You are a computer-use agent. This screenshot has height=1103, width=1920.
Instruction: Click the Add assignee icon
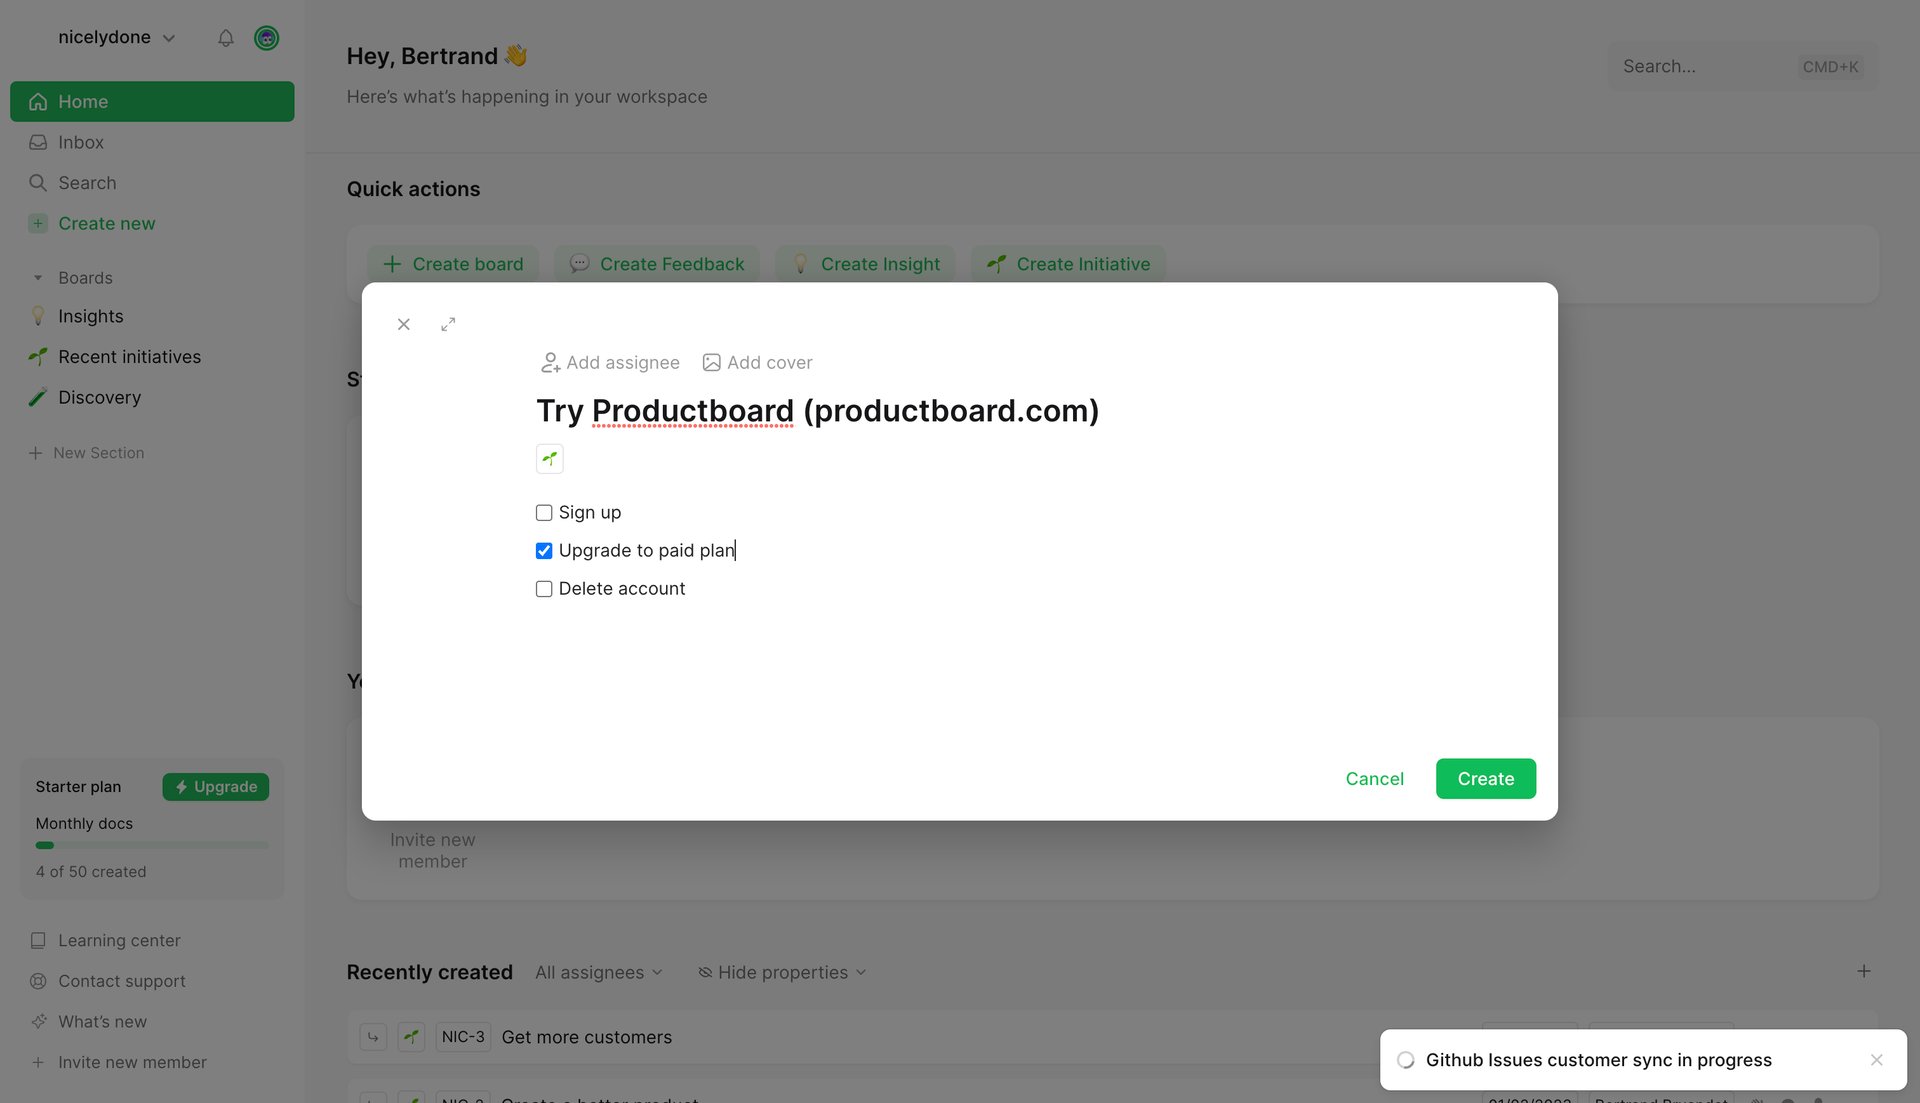[551, 362]
